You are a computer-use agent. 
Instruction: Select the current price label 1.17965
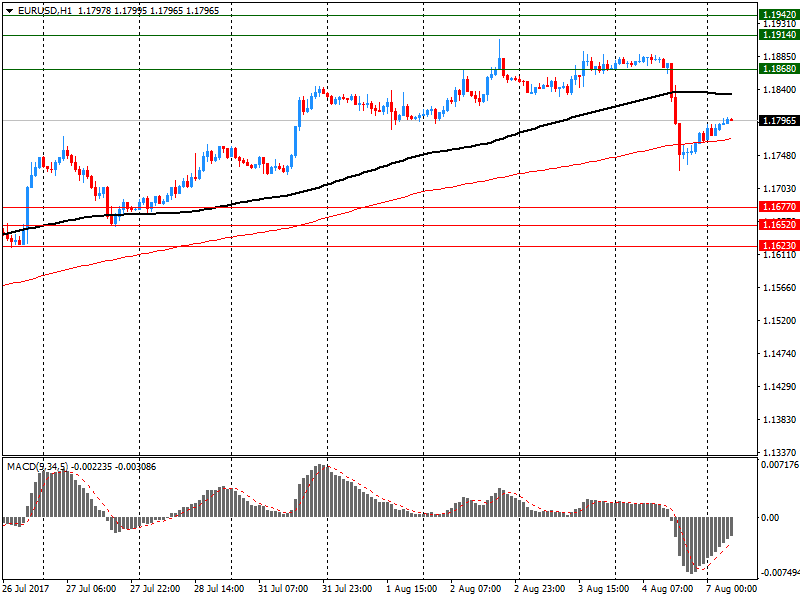[x=779, y=121]
